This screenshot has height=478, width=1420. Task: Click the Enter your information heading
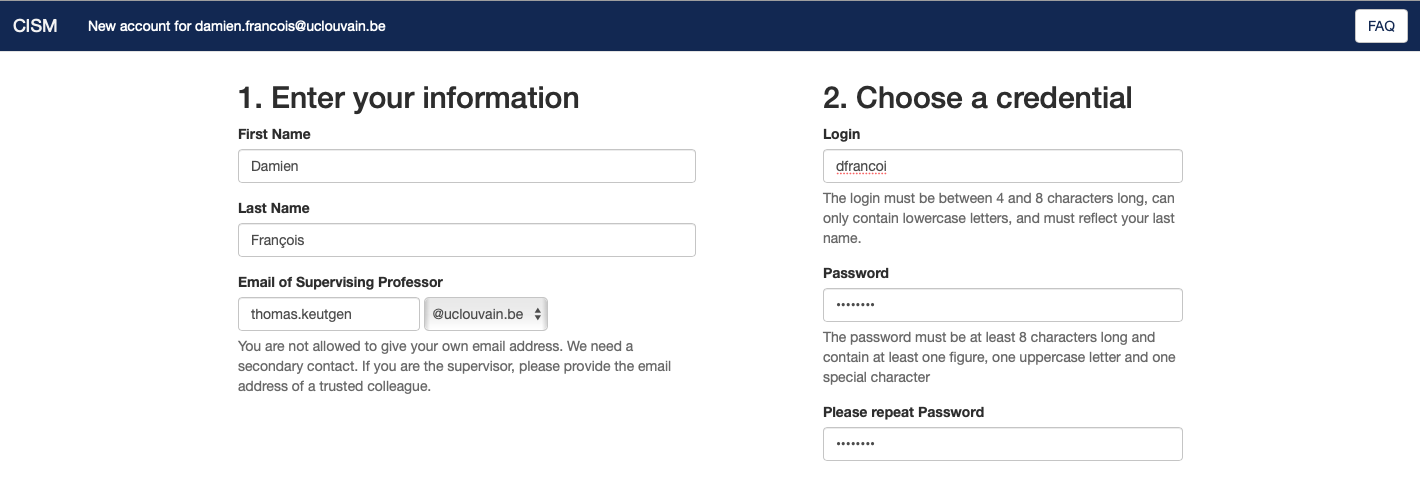coord(408,97)
